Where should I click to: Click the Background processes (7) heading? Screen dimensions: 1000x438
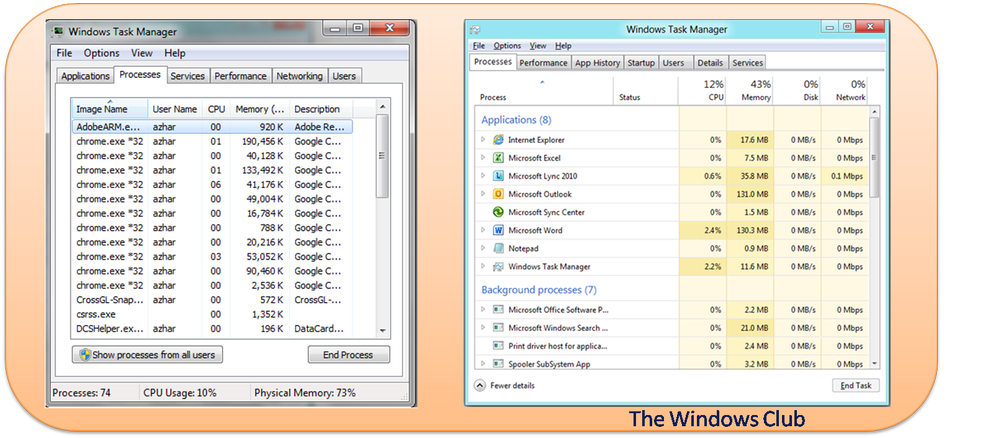pos(539,290)
